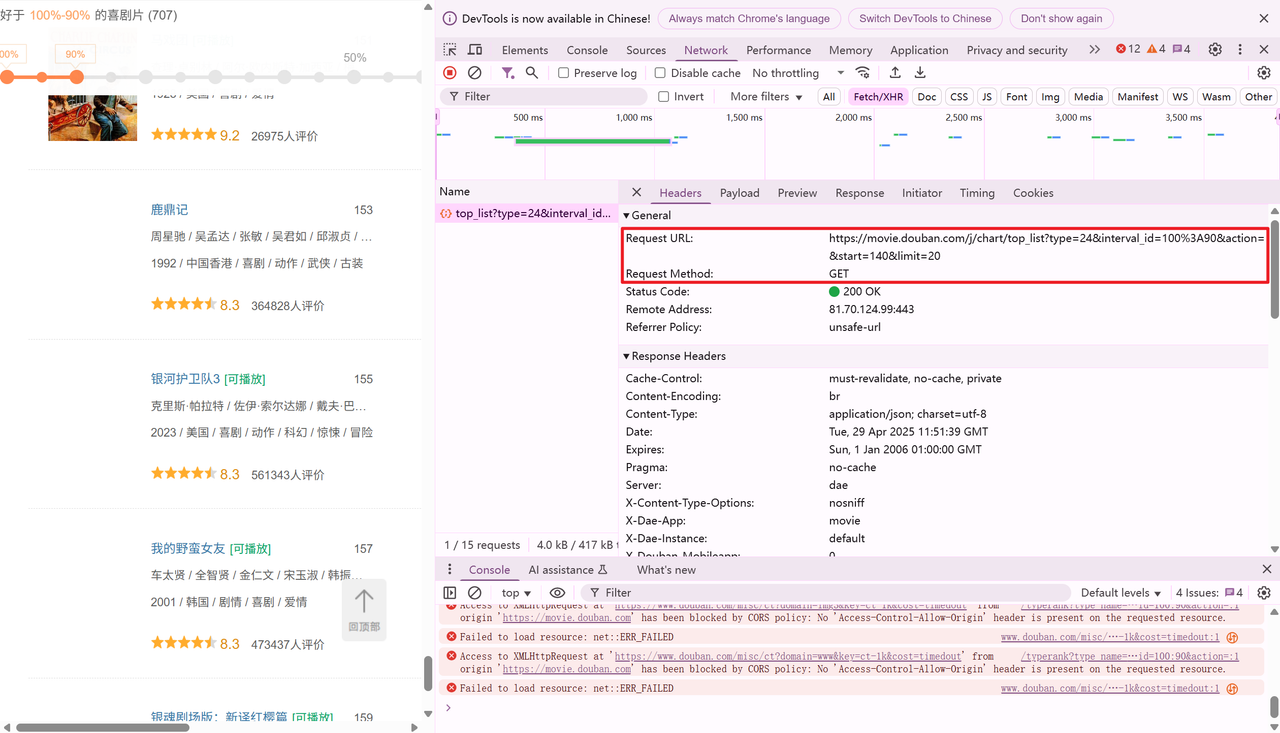This screenshot has width=1280, height=733.
Task: Show the console sidebar
Action: pyautogui.click(x=450, y=593)
